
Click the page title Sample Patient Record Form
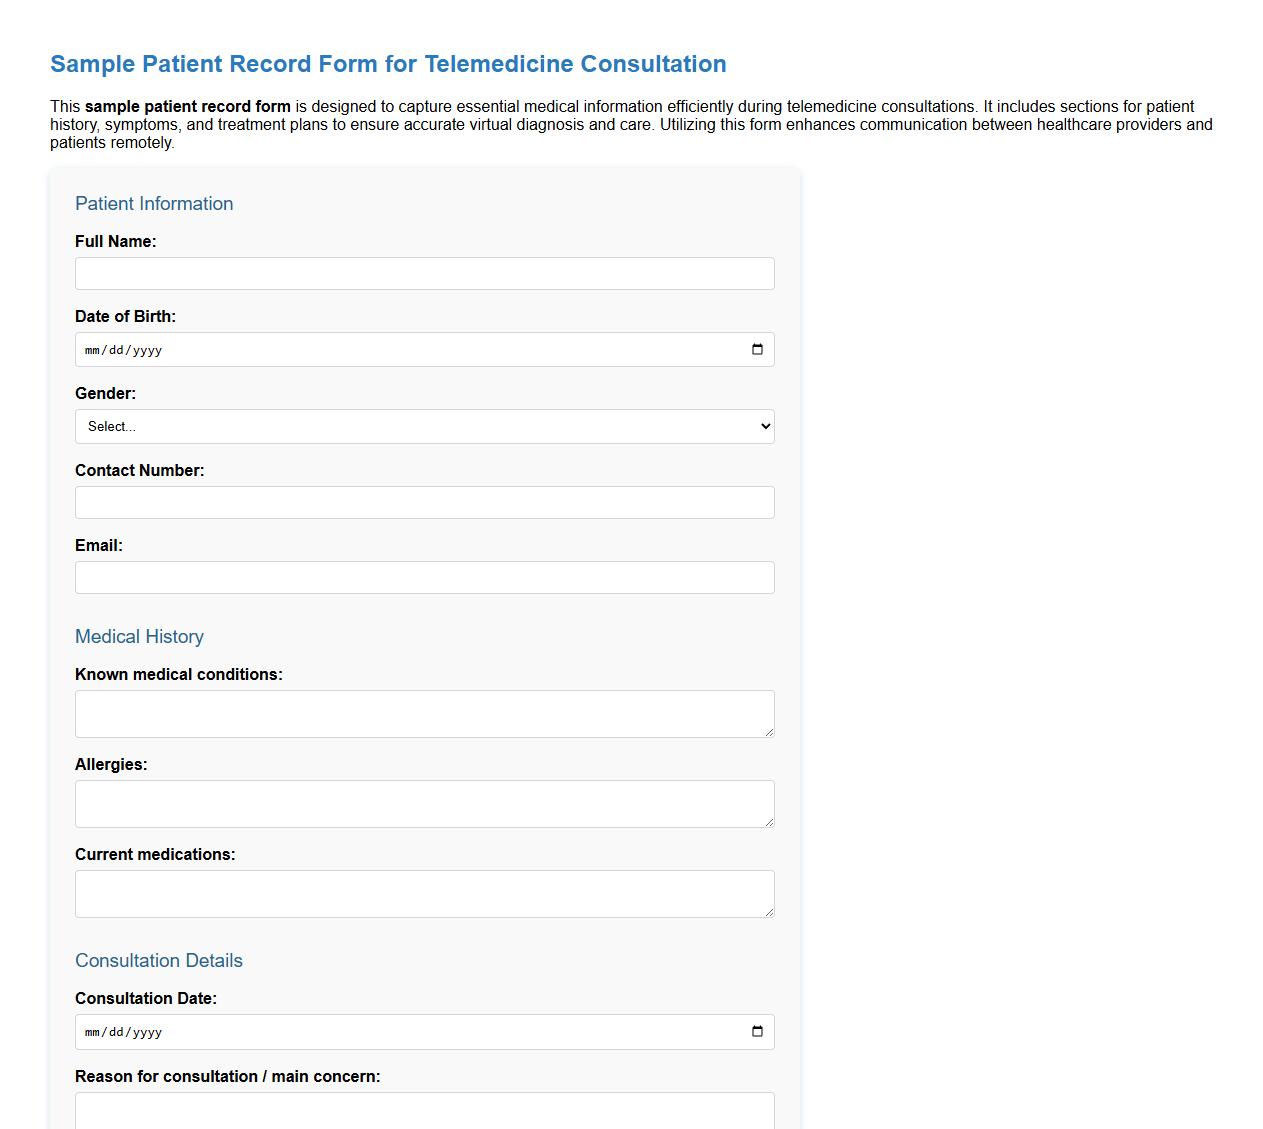click(x=387, y=64)
